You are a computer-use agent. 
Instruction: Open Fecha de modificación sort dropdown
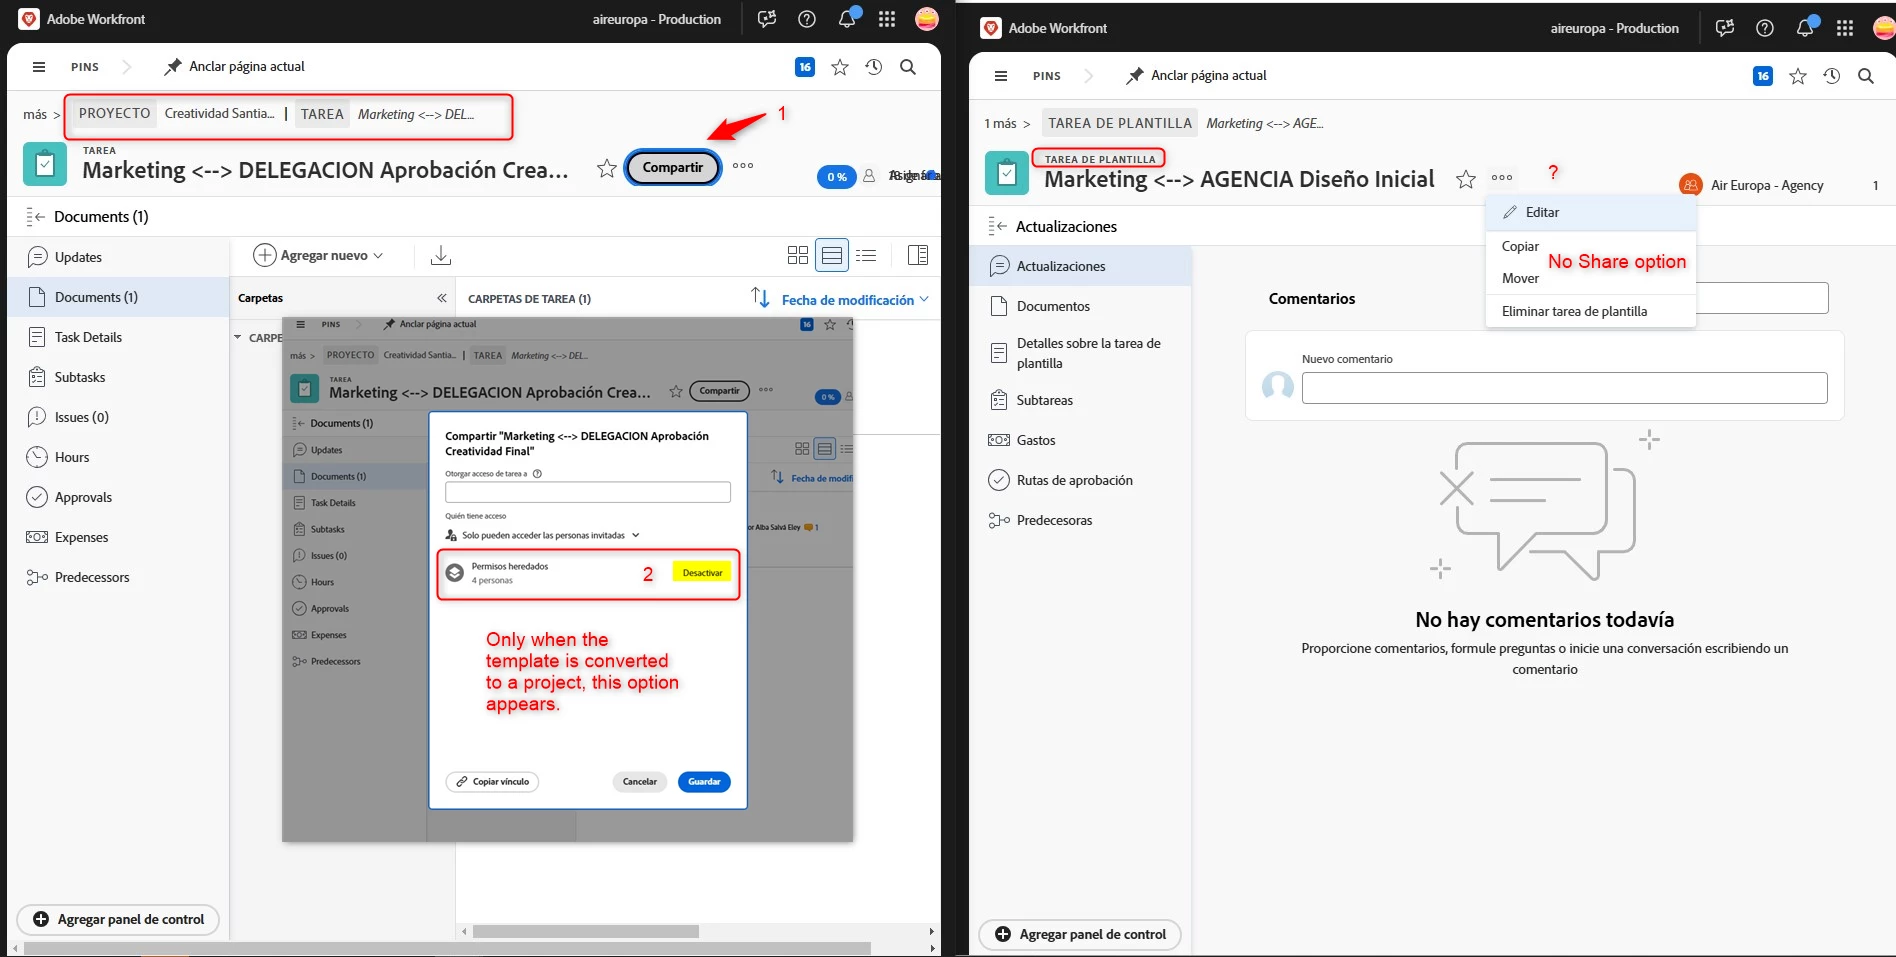click(855, 300)
